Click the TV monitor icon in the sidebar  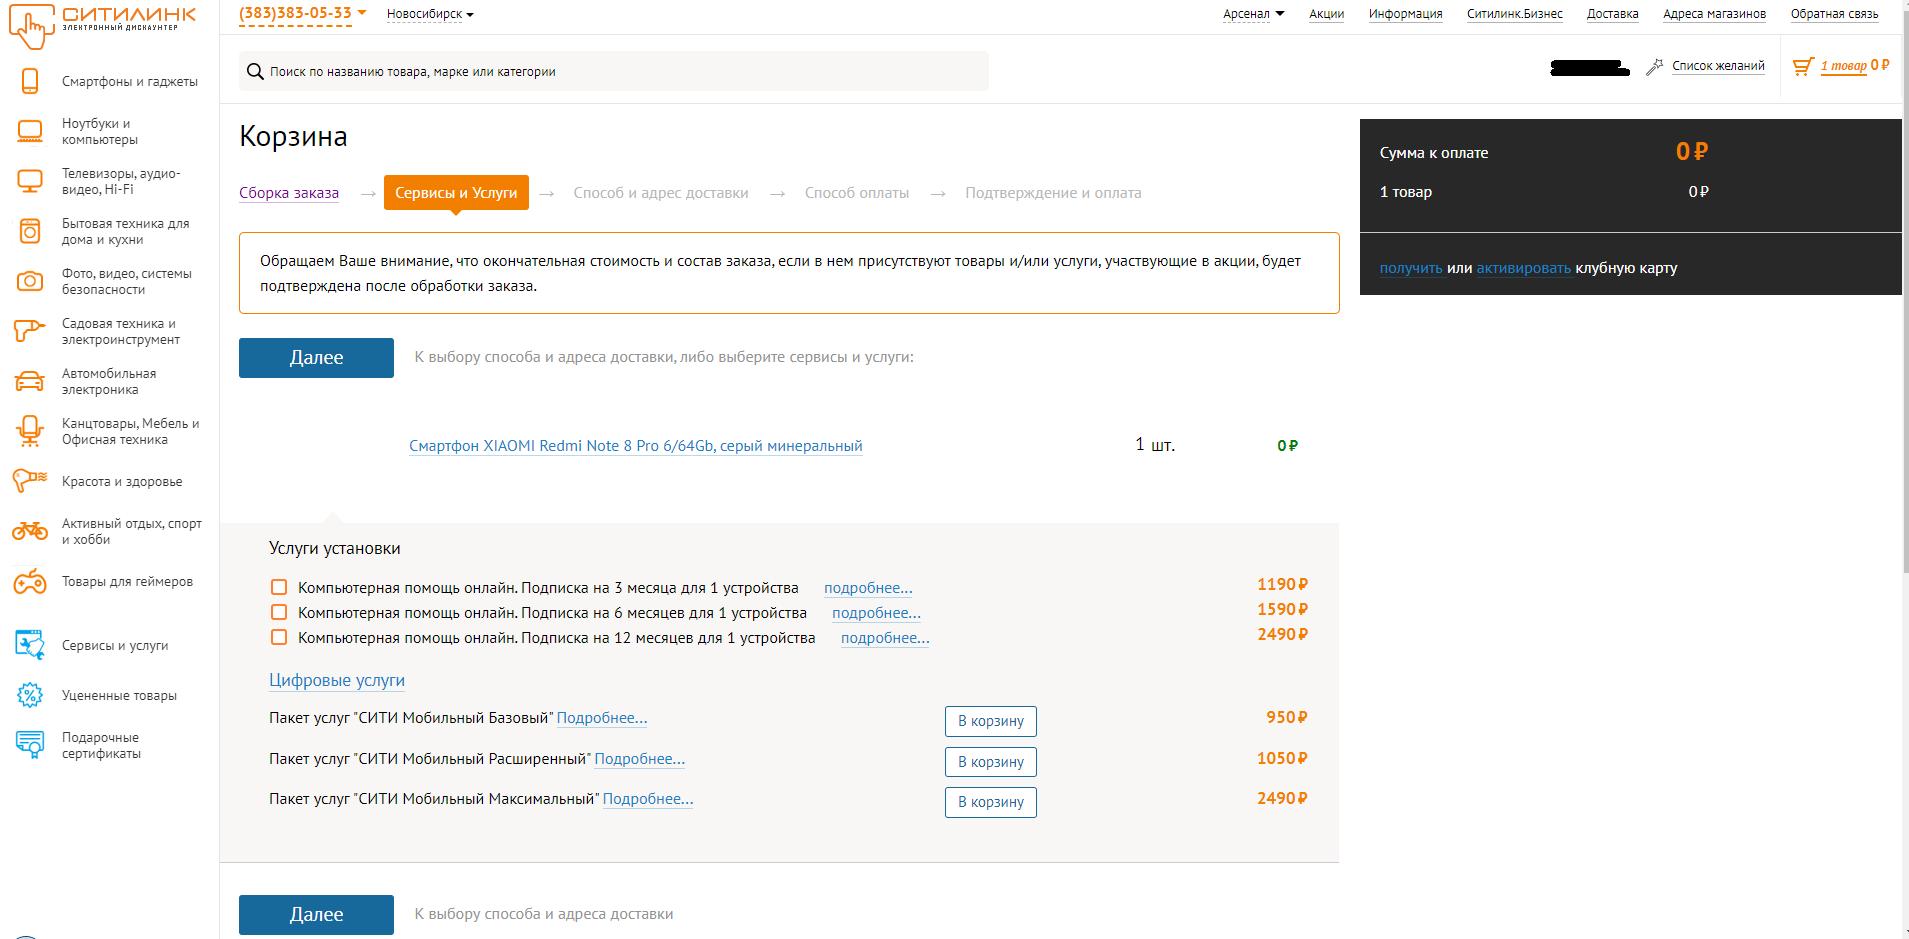click(x=30, y=181)
